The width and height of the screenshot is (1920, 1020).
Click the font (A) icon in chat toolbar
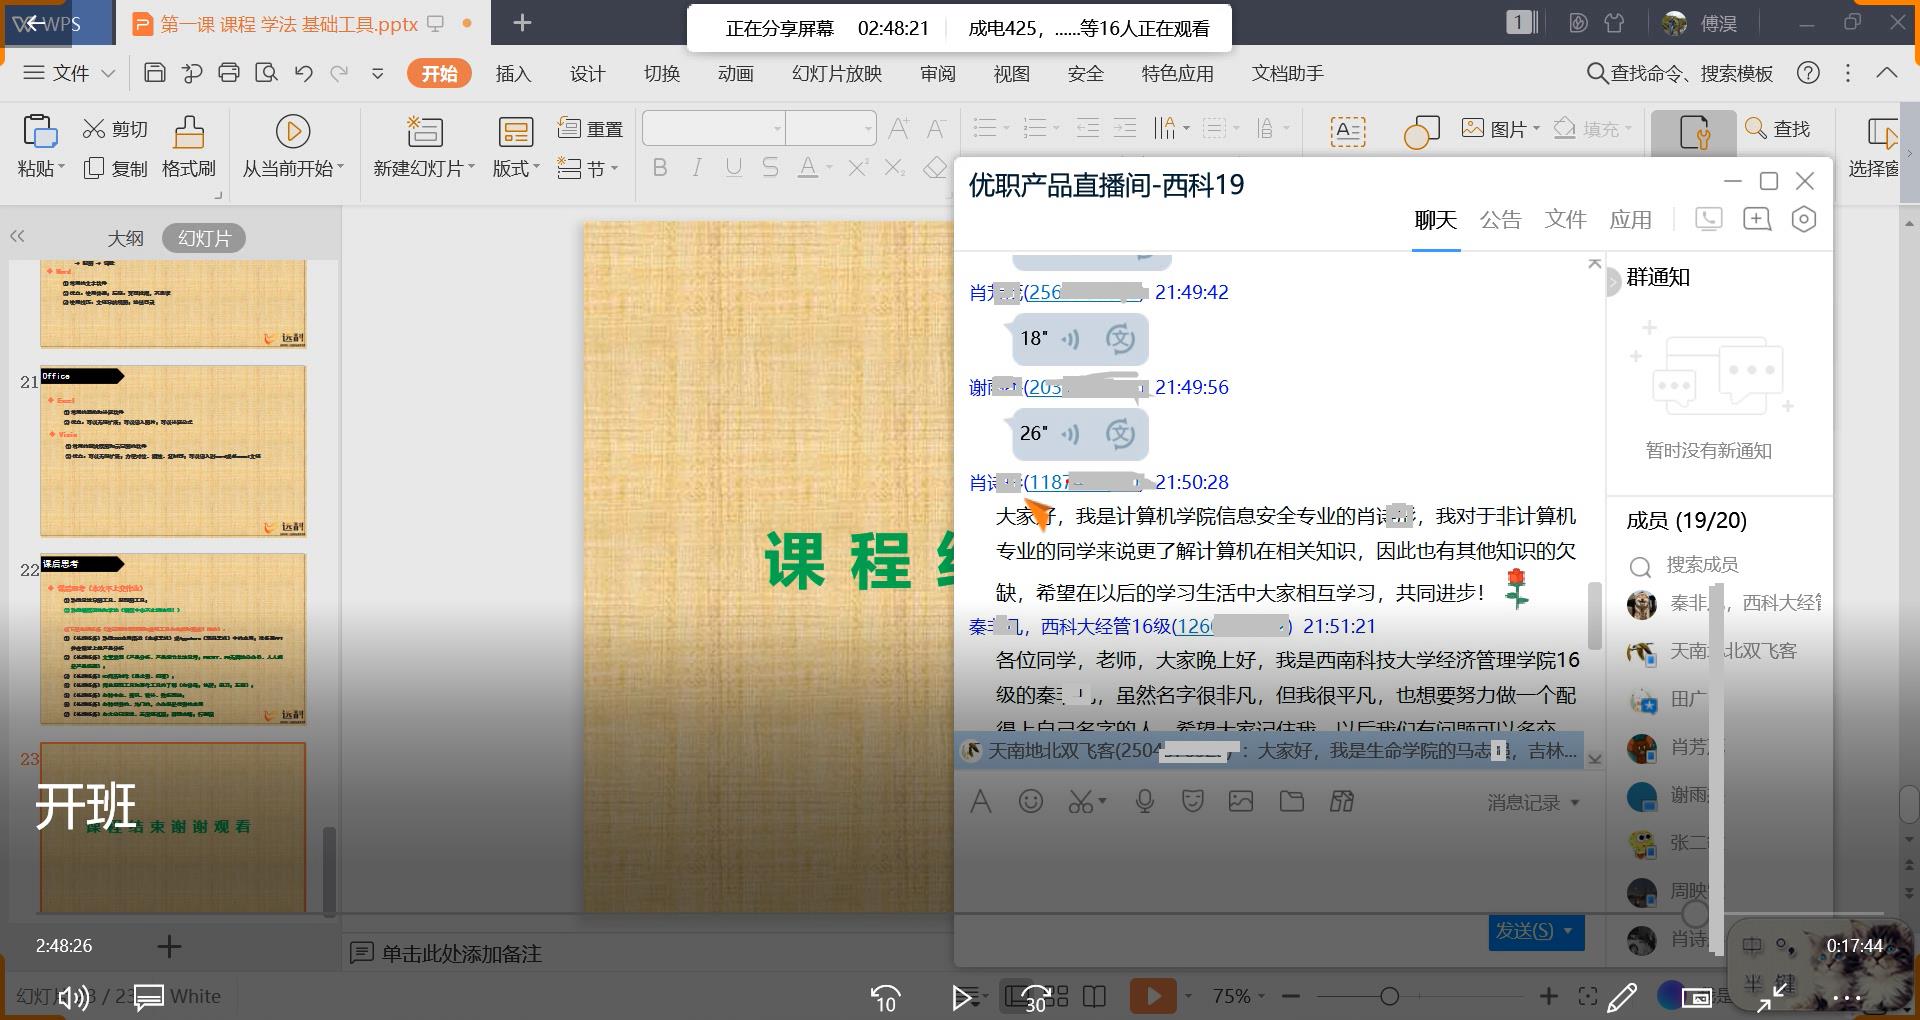[981, 801]
